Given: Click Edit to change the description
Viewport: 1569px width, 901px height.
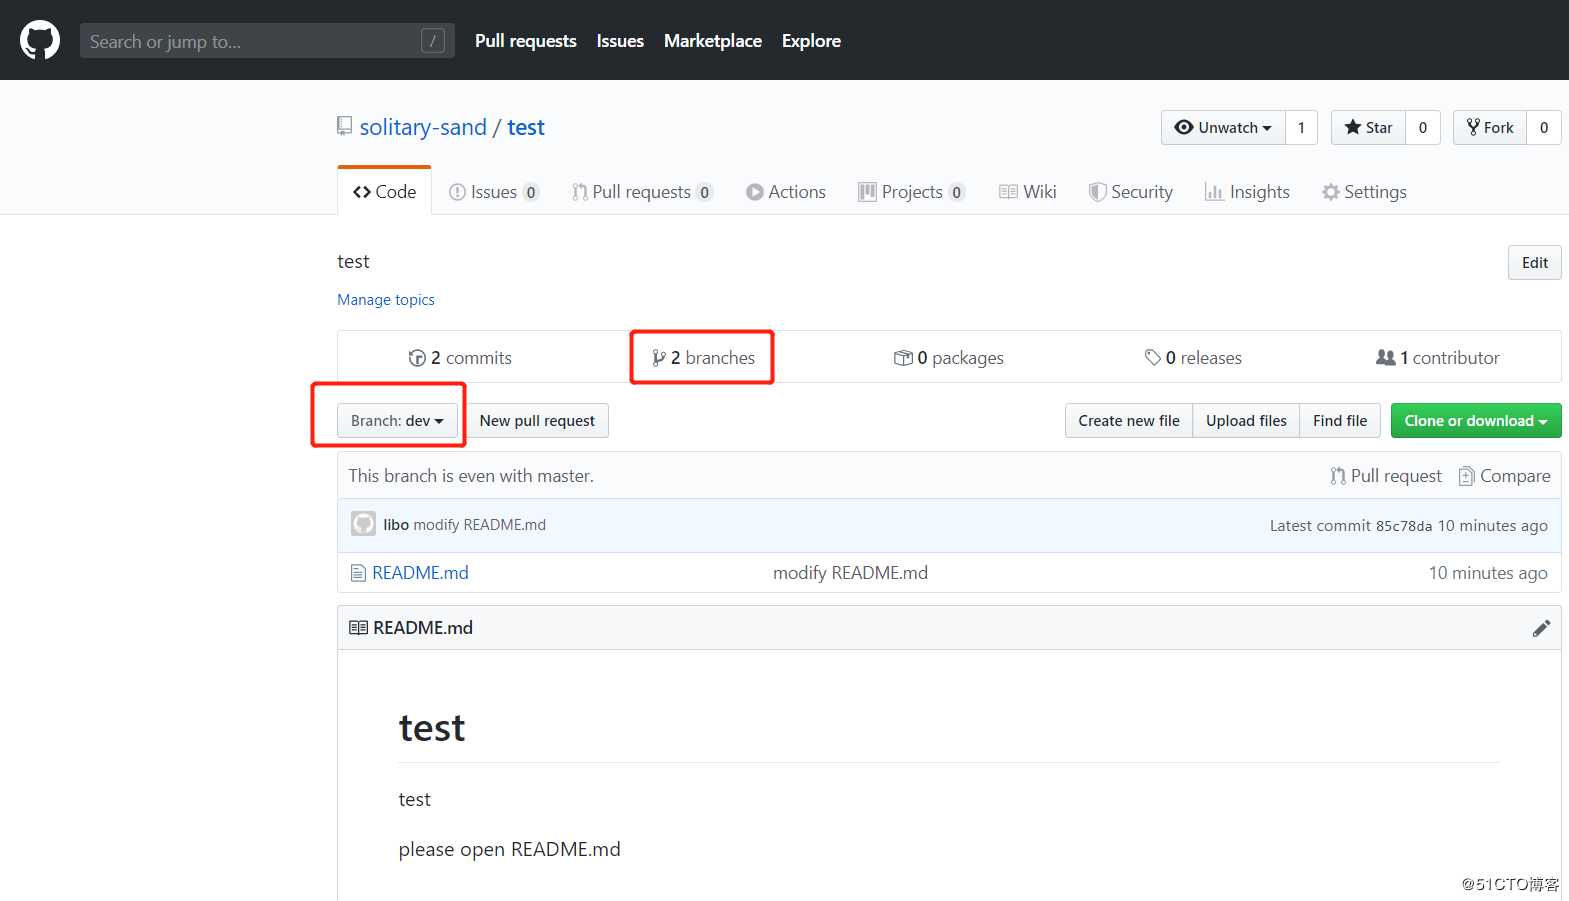Looking at the screenshot, I should click(x=1534, y=263).
